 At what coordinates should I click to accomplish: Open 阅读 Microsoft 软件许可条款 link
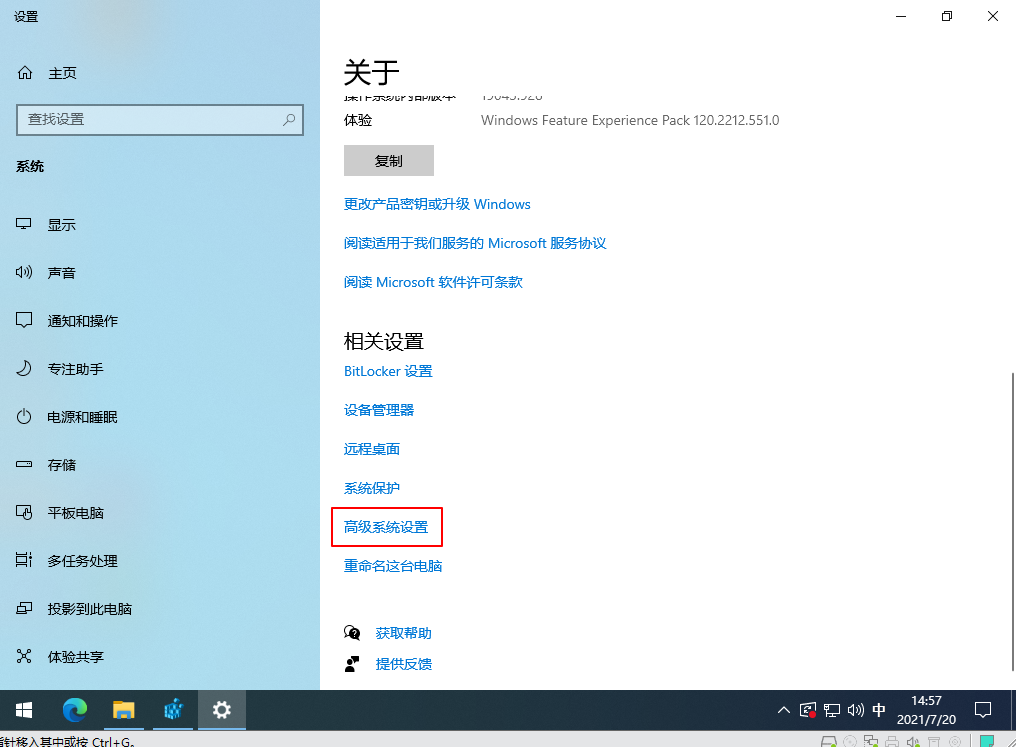click(433, 282)
